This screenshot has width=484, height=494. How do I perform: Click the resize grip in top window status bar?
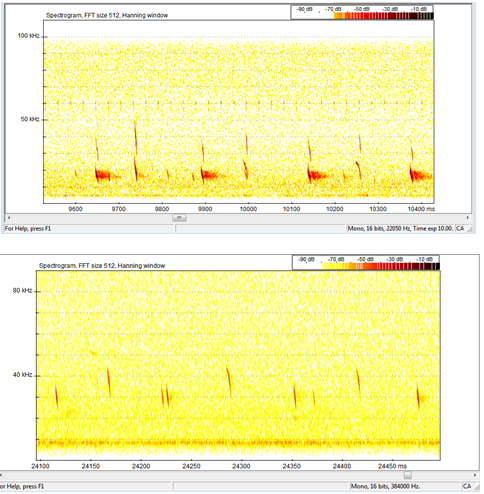(470, 229)
